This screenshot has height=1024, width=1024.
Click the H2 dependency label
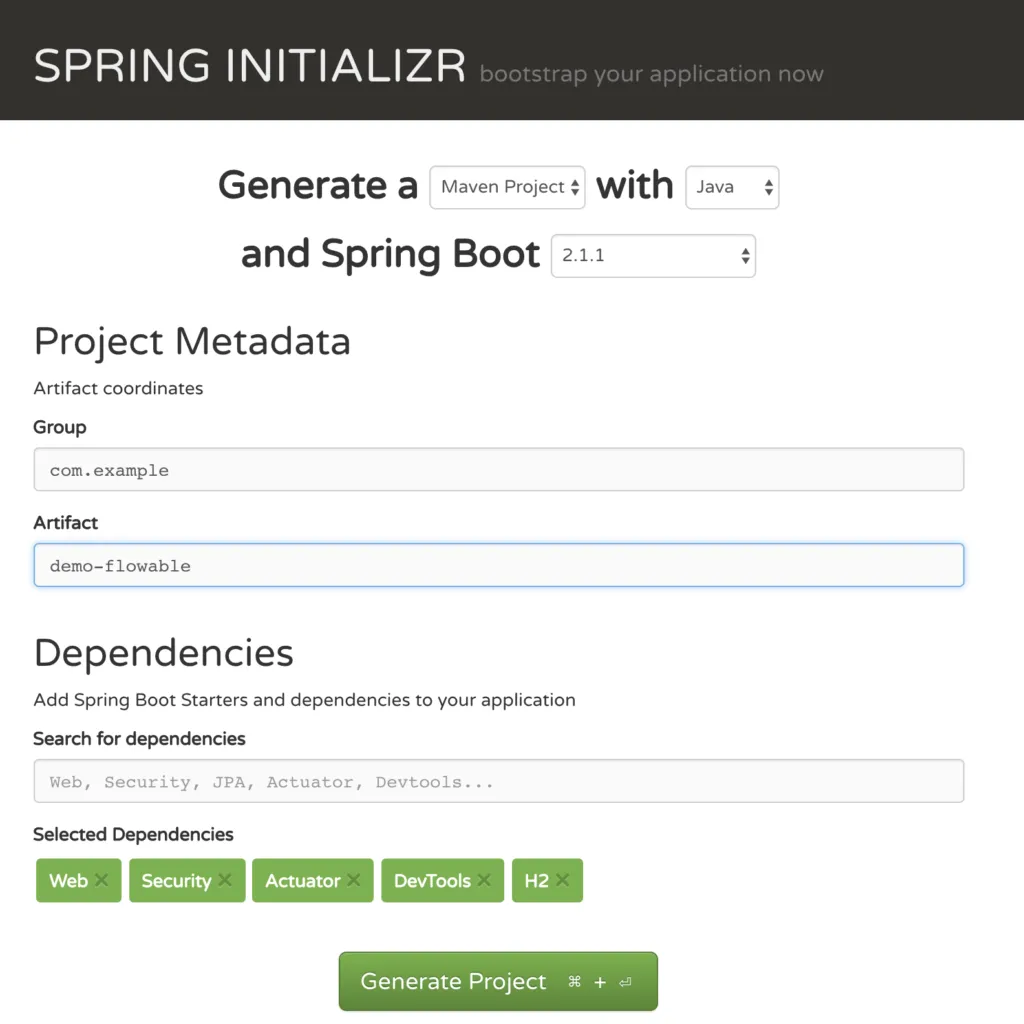click(x=537, y=880)
